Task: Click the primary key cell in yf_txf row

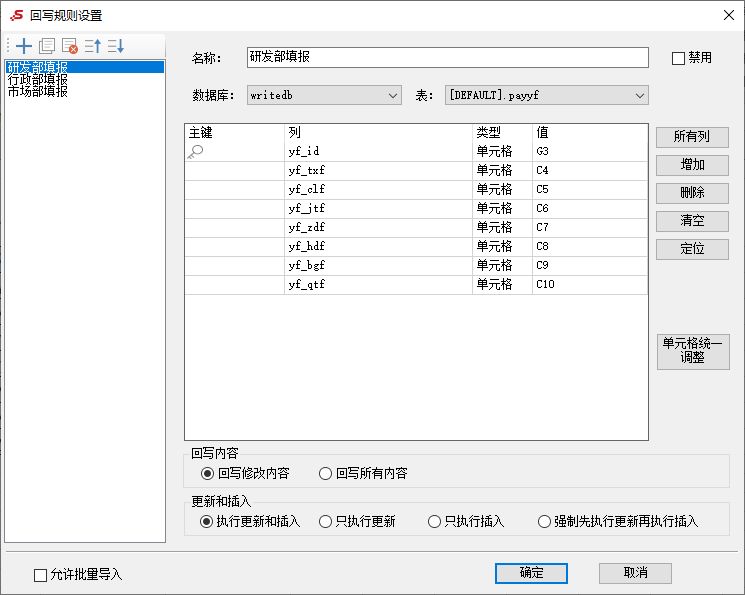Action: 235,171
